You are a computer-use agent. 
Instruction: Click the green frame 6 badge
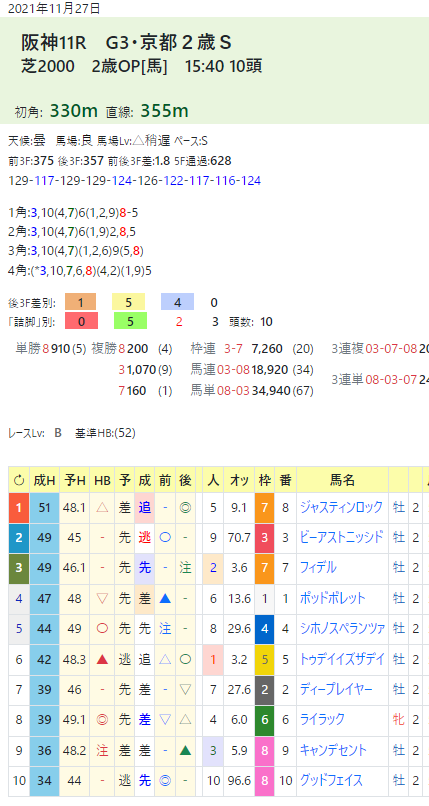[x=265, y=719]
